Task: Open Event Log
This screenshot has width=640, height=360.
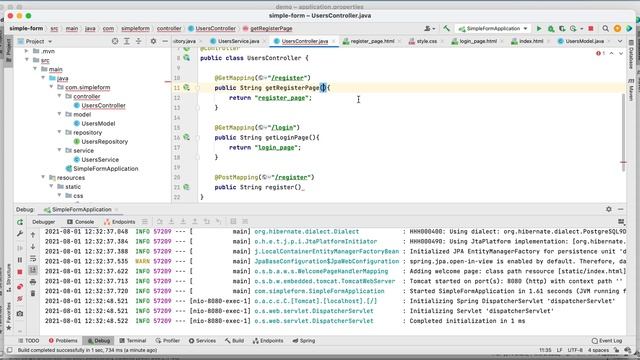Action: [607, 340]
